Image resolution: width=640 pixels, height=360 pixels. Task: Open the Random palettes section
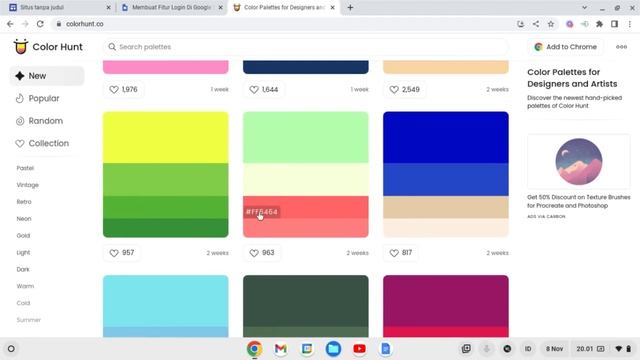pos(40,121)
